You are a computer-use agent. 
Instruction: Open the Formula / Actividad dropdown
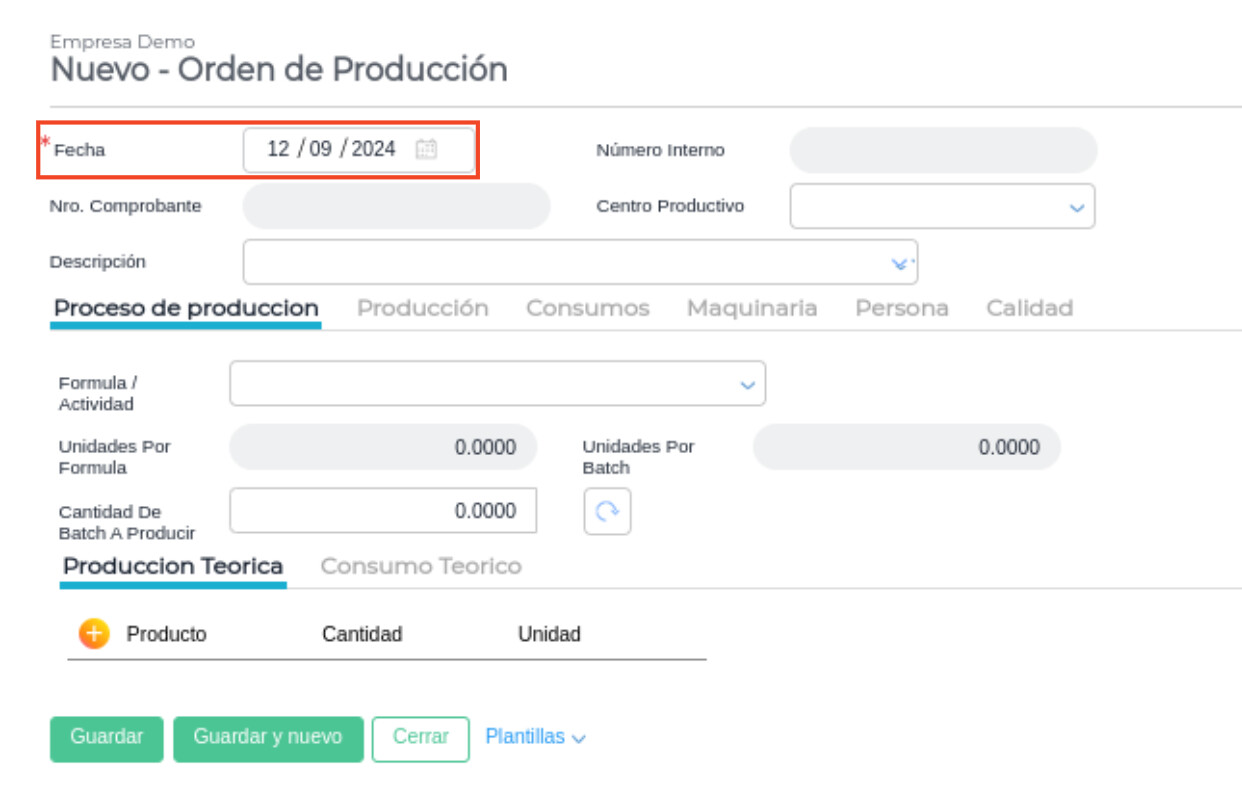click(746, 384)
